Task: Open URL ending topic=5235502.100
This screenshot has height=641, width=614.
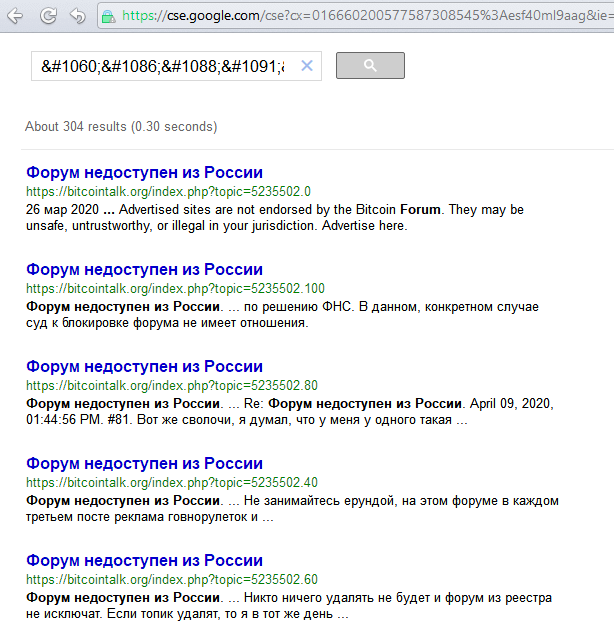Action: (175, 288)
